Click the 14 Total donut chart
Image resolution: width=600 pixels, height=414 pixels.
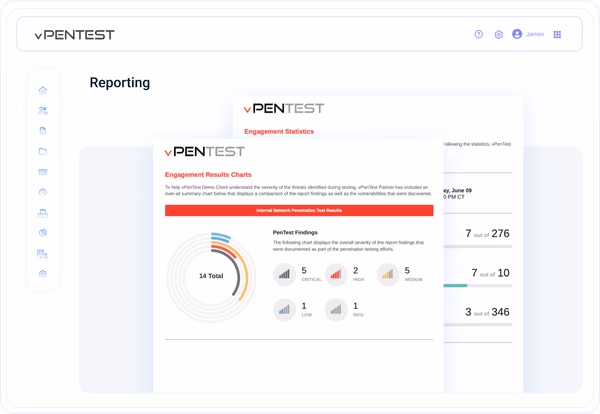[x=211, y=277]
